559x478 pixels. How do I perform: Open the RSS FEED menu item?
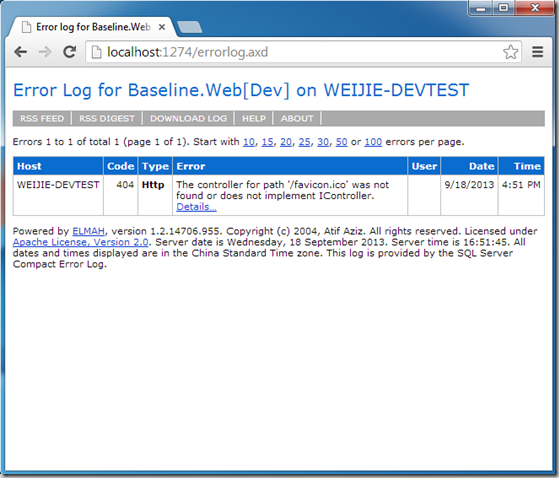(x=42, y=118)
